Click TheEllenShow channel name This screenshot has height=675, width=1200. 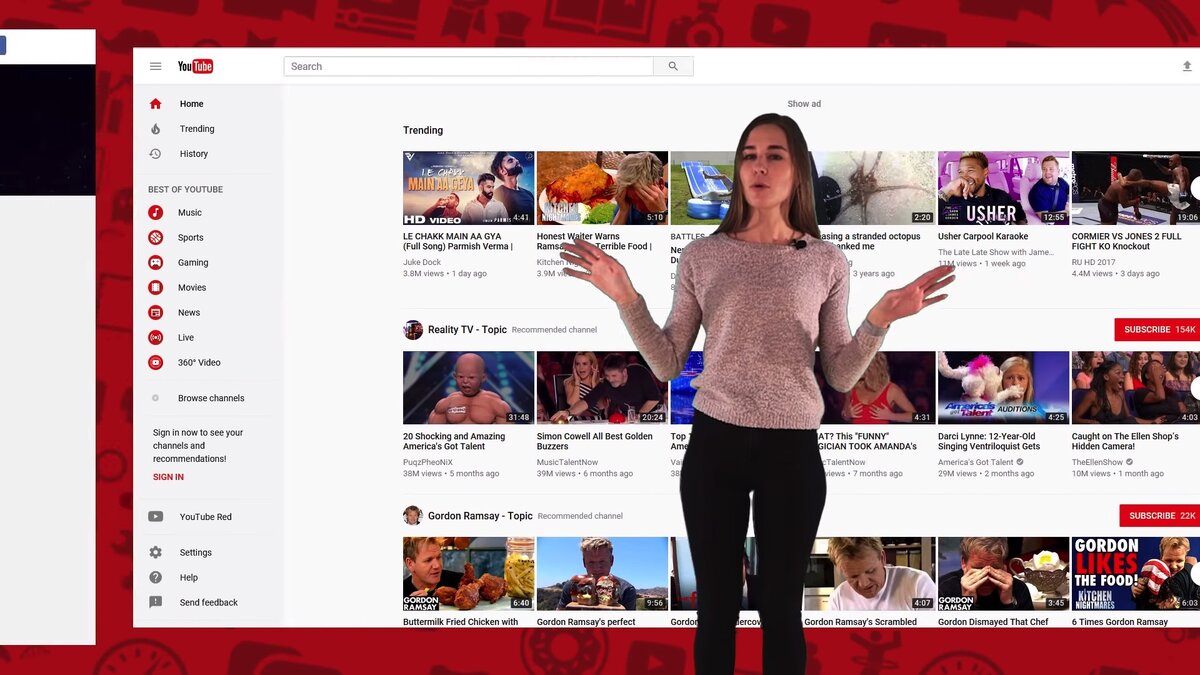pos(1097,462)
